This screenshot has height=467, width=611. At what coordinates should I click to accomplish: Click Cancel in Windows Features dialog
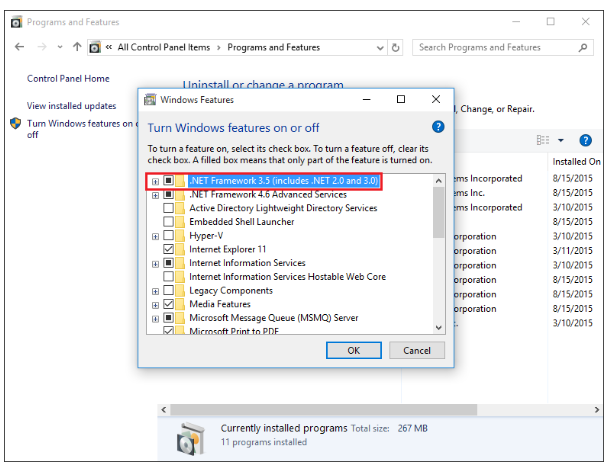coord(417,350)
